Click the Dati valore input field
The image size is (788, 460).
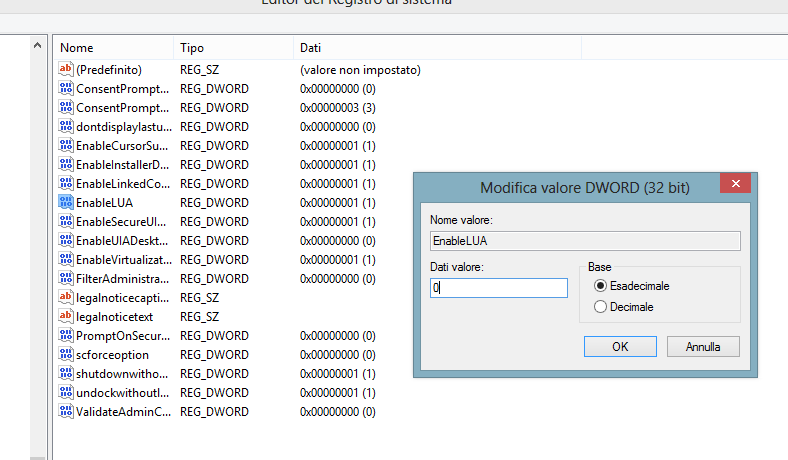point(498,288)
